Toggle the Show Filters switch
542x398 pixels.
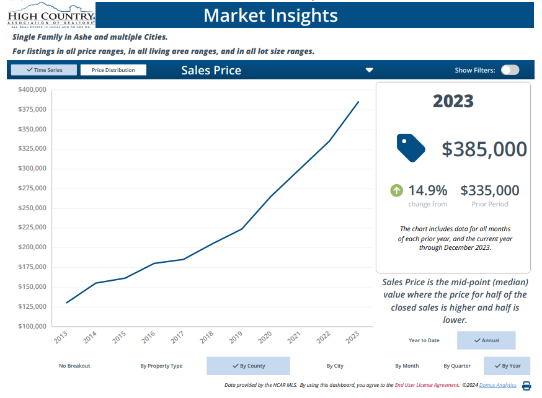[510, 70]
